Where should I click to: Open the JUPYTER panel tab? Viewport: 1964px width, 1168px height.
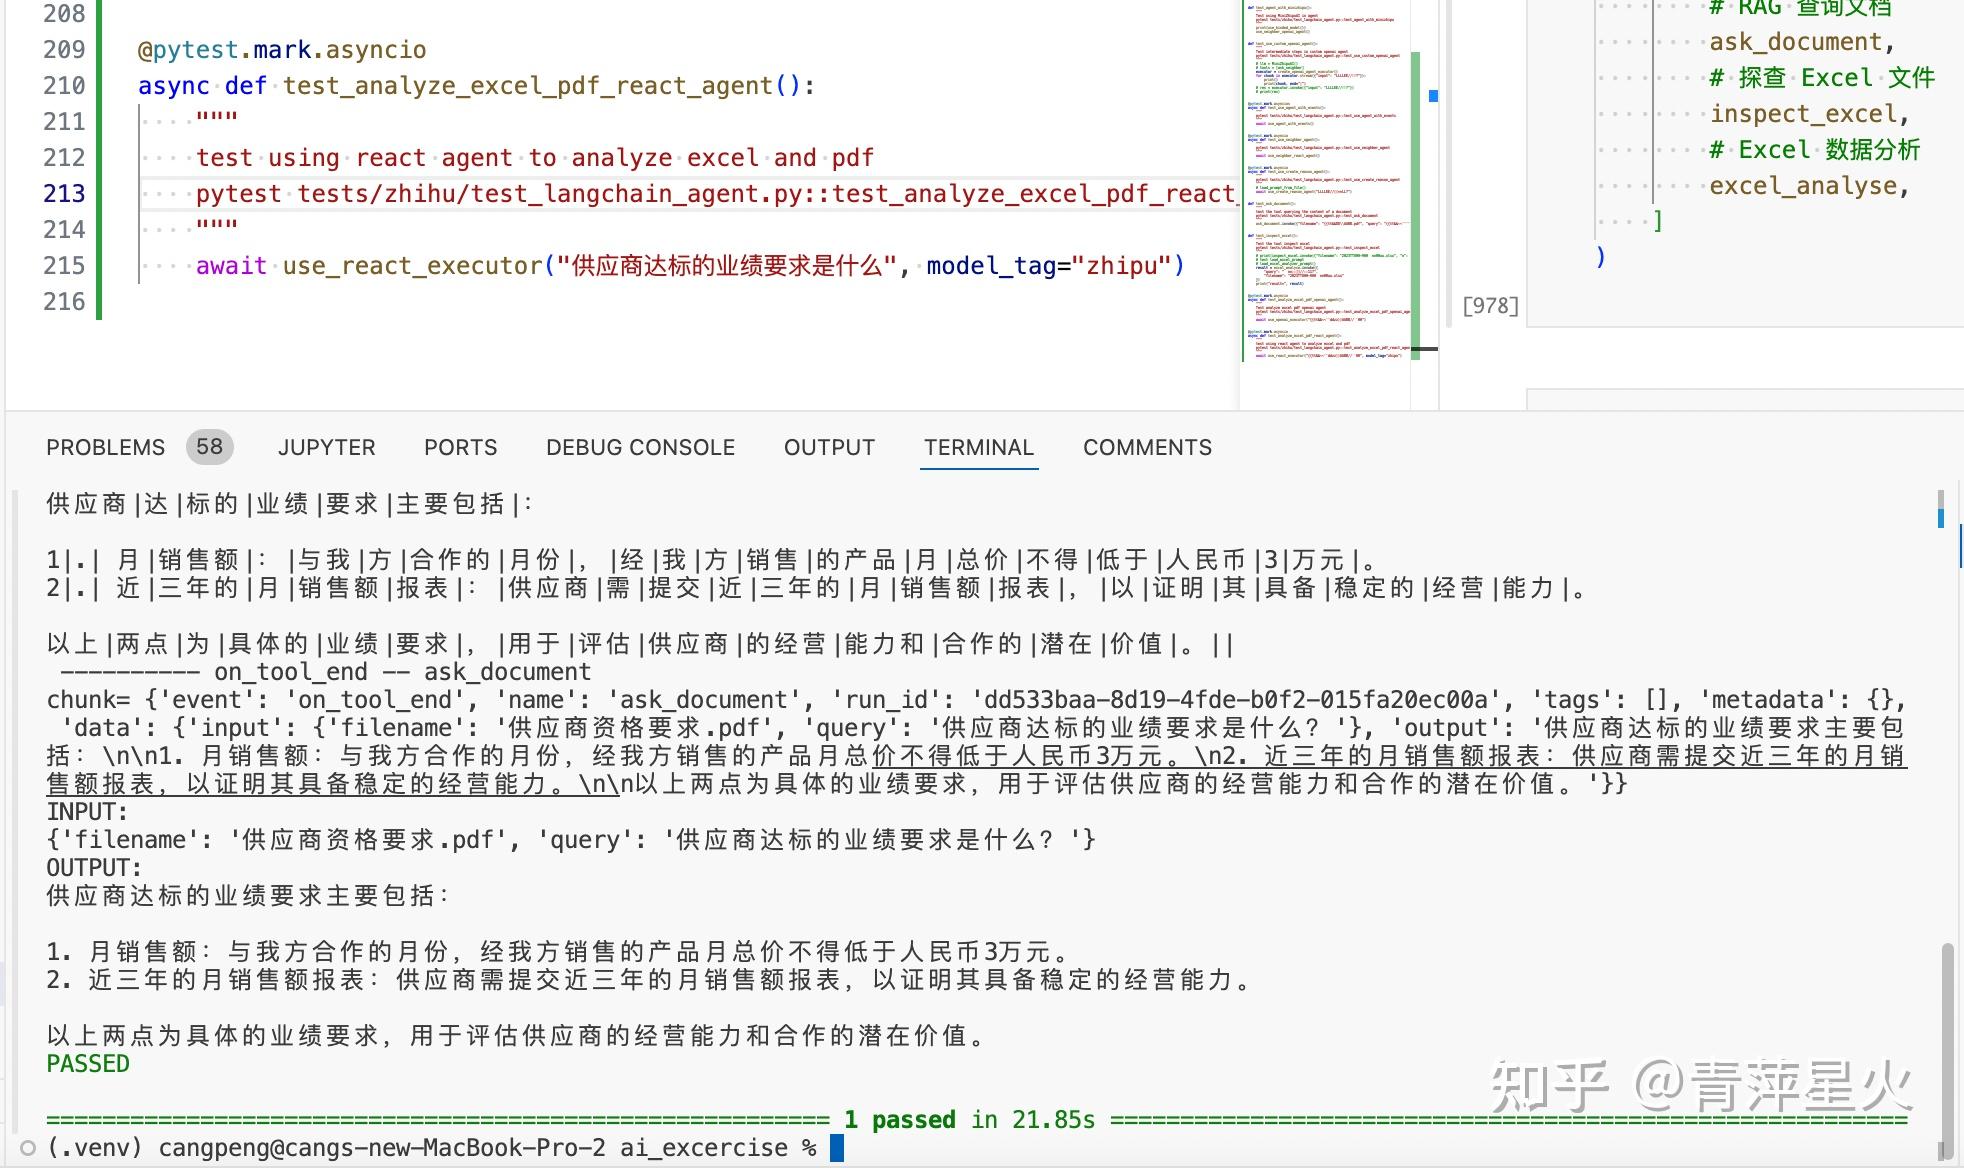326,447
